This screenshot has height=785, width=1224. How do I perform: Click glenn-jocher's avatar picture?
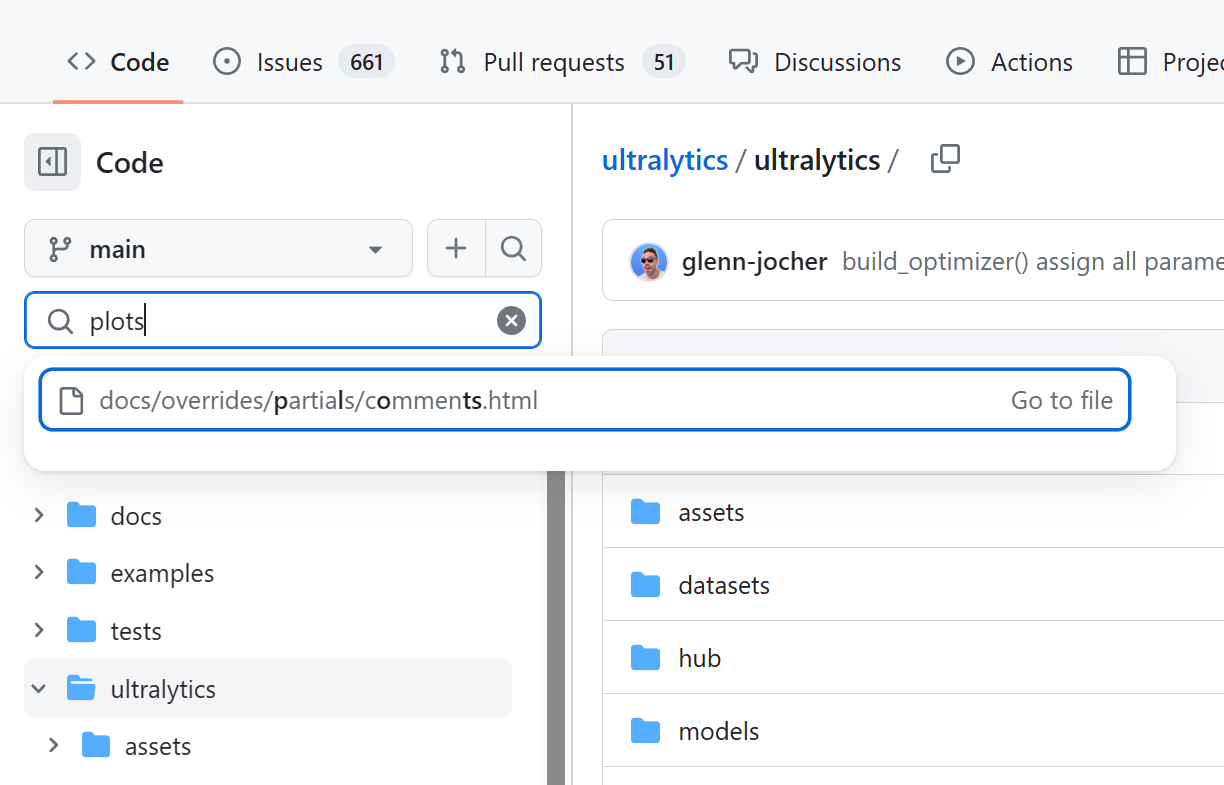point(649,262)
